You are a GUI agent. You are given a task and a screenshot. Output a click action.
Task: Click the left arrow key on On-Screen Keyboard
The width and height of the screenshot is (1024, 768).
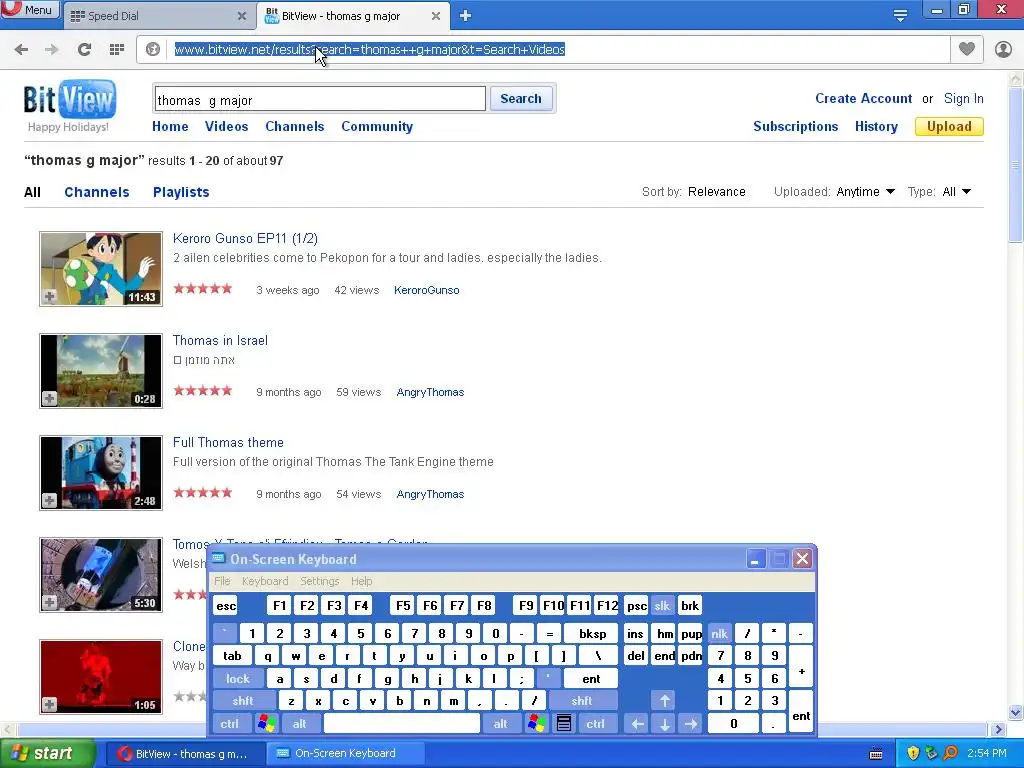tap(637, 724)
